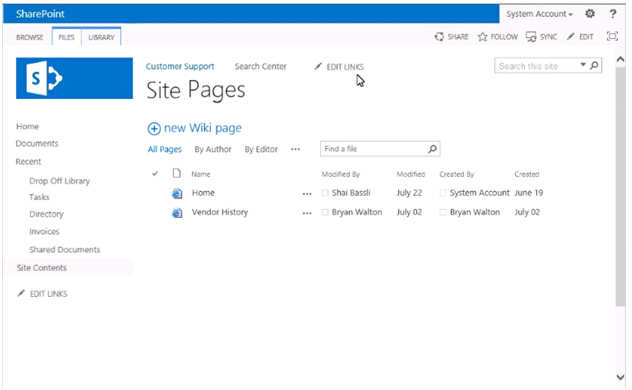This screenshot has height=390, width=632.
Task: Open Documents in the left navigation
Action: tap(37, 143)
